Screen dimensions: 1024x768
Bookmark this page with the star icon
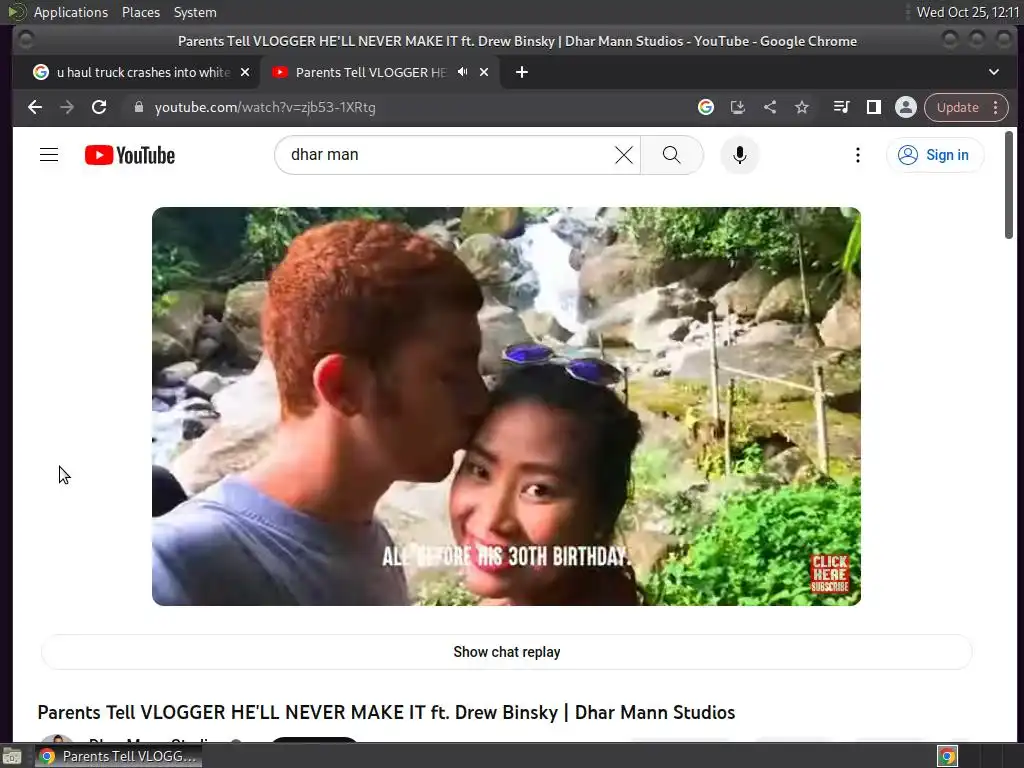[802, 107]
